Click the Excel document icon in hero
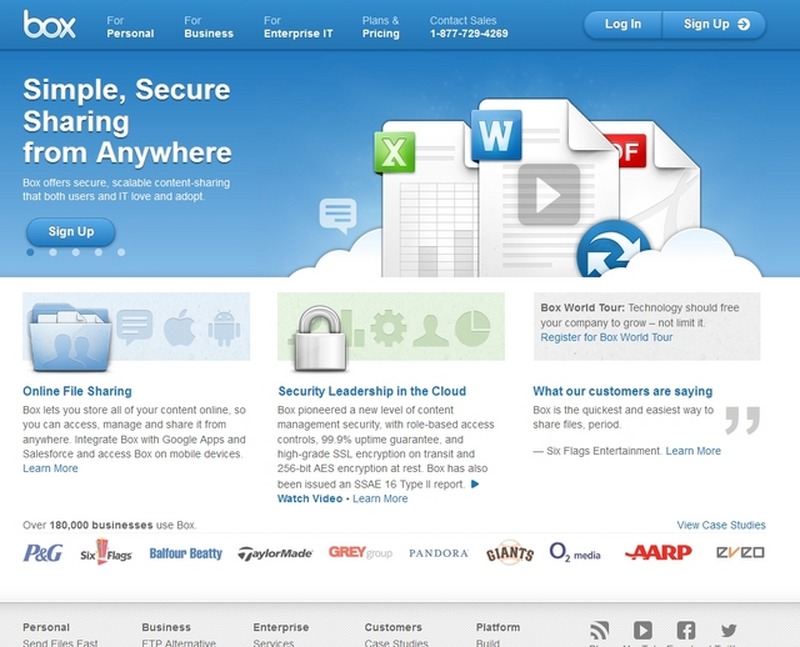This screenshot has height=647, width=800. point(393,155)
